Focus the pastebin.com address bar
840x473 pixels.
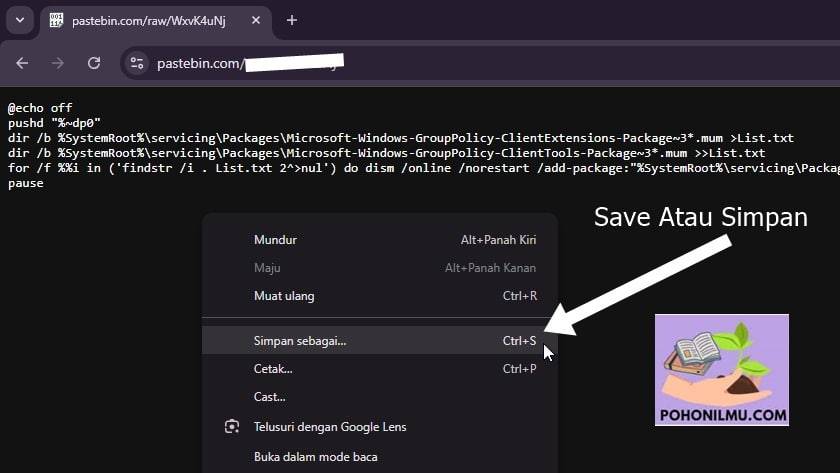[482, 63]
